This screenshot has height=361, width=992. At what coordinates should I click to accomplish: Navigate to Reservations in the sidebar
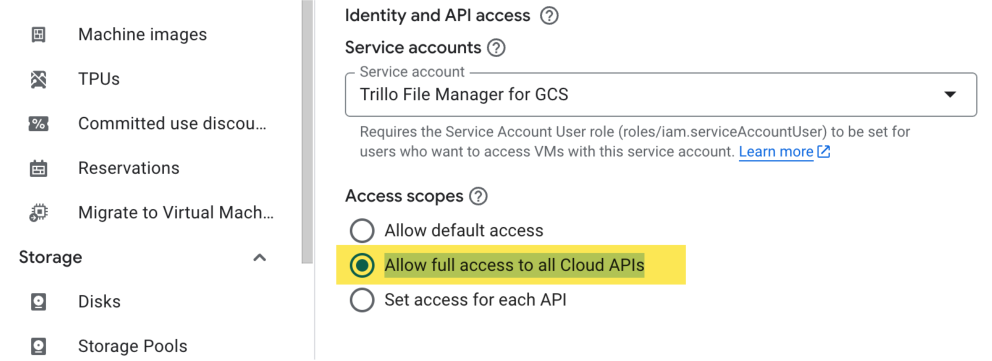[128, 169]
